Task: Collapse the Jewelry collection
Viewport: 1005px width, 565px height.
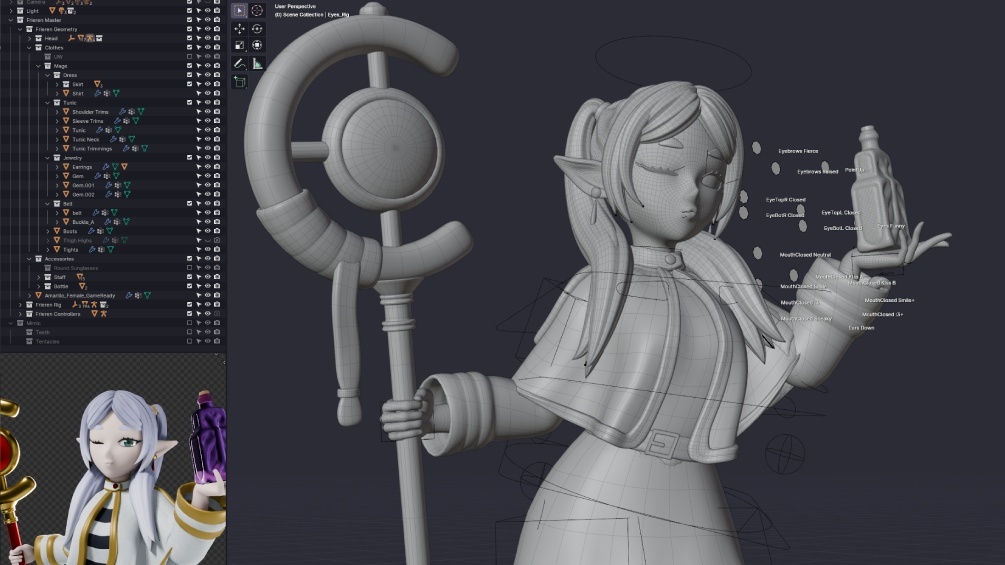Action: pyautogui.click(x=47, y=158)
